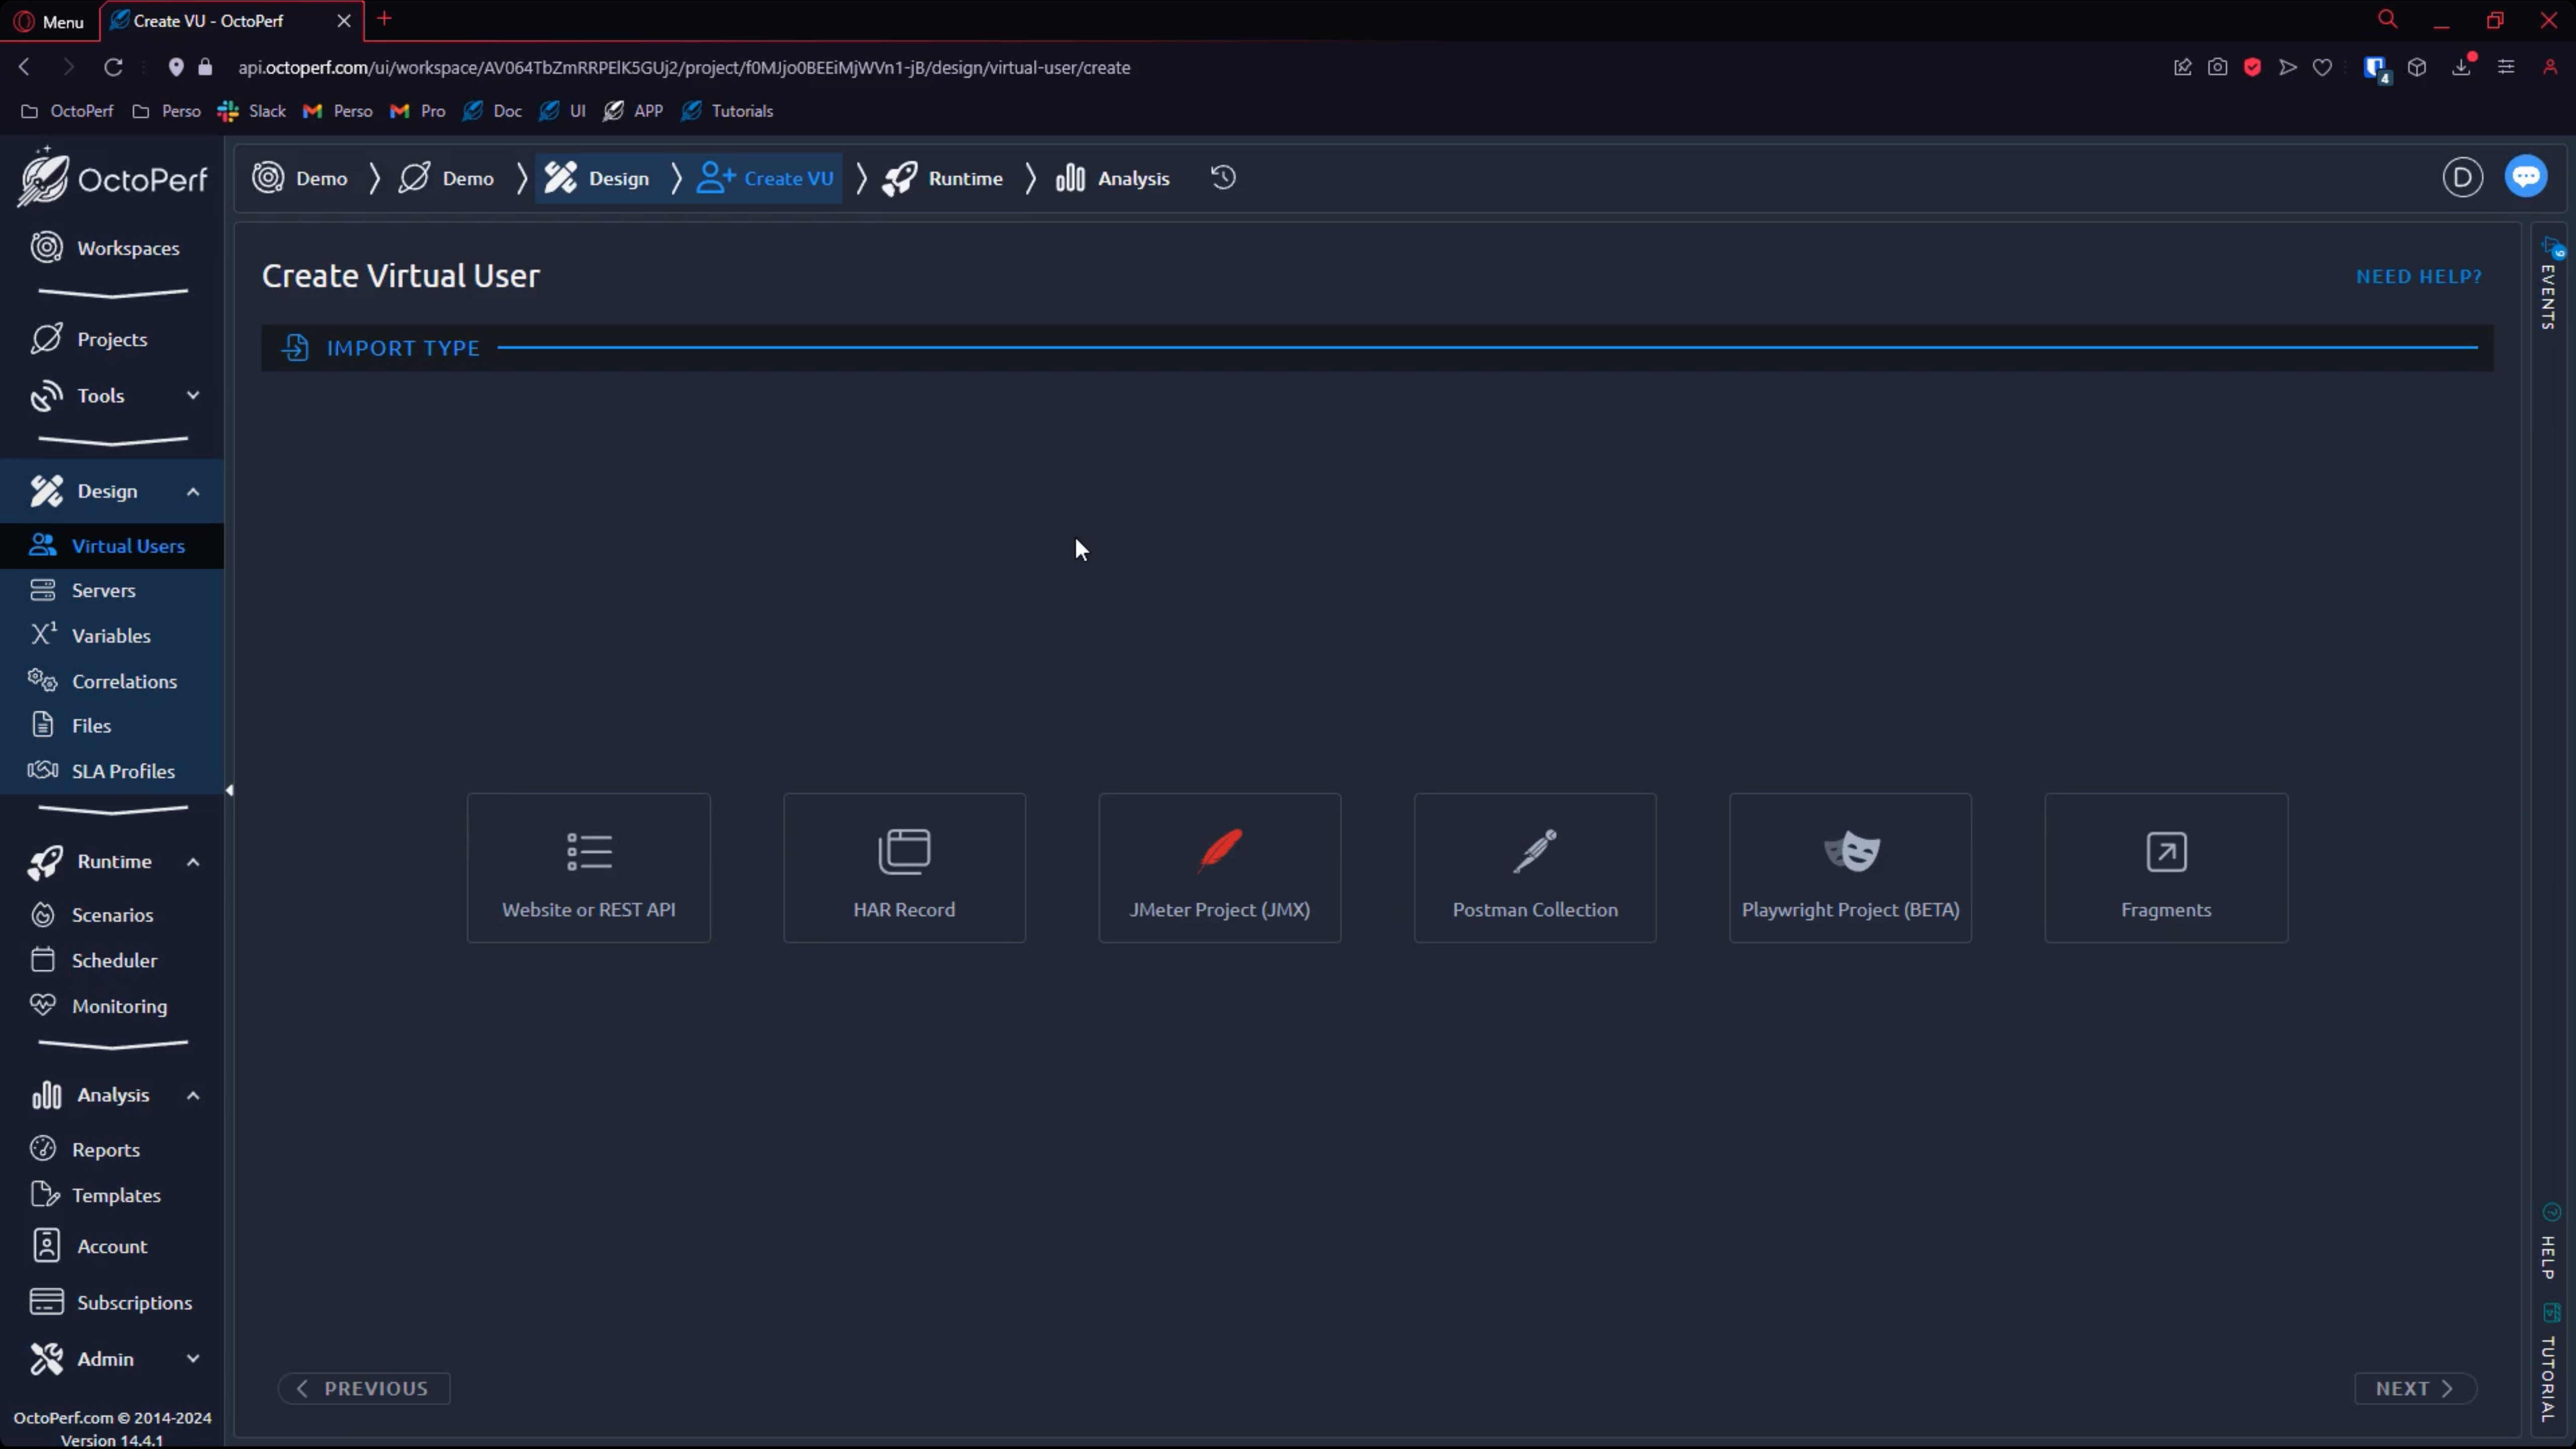Screen dimensions: 2576x1449
Task: Choose the HAR Record import card
Action: 904,867
